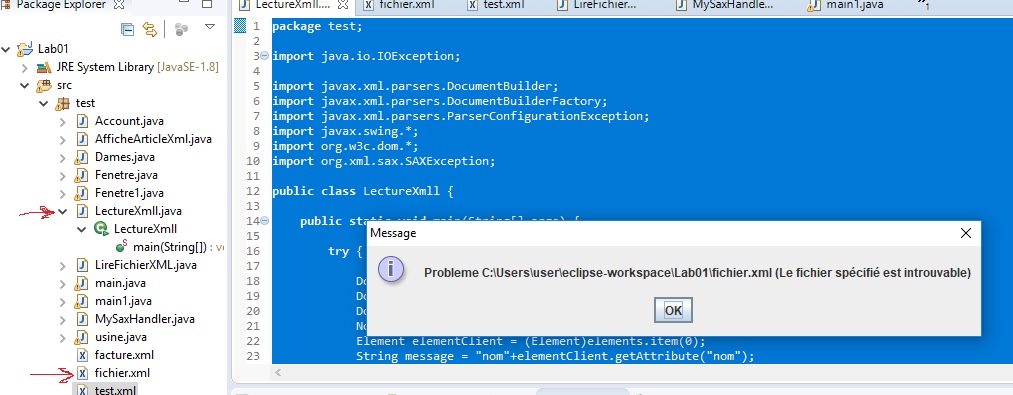The image size is (1013, 395).
Task: Select the LectureXmll class icon
Action: coord(101,229)
